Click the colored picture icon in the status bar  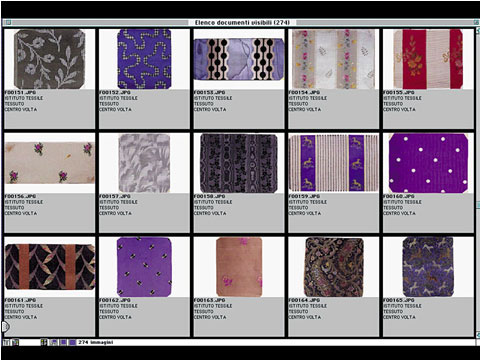click(15, 342)
